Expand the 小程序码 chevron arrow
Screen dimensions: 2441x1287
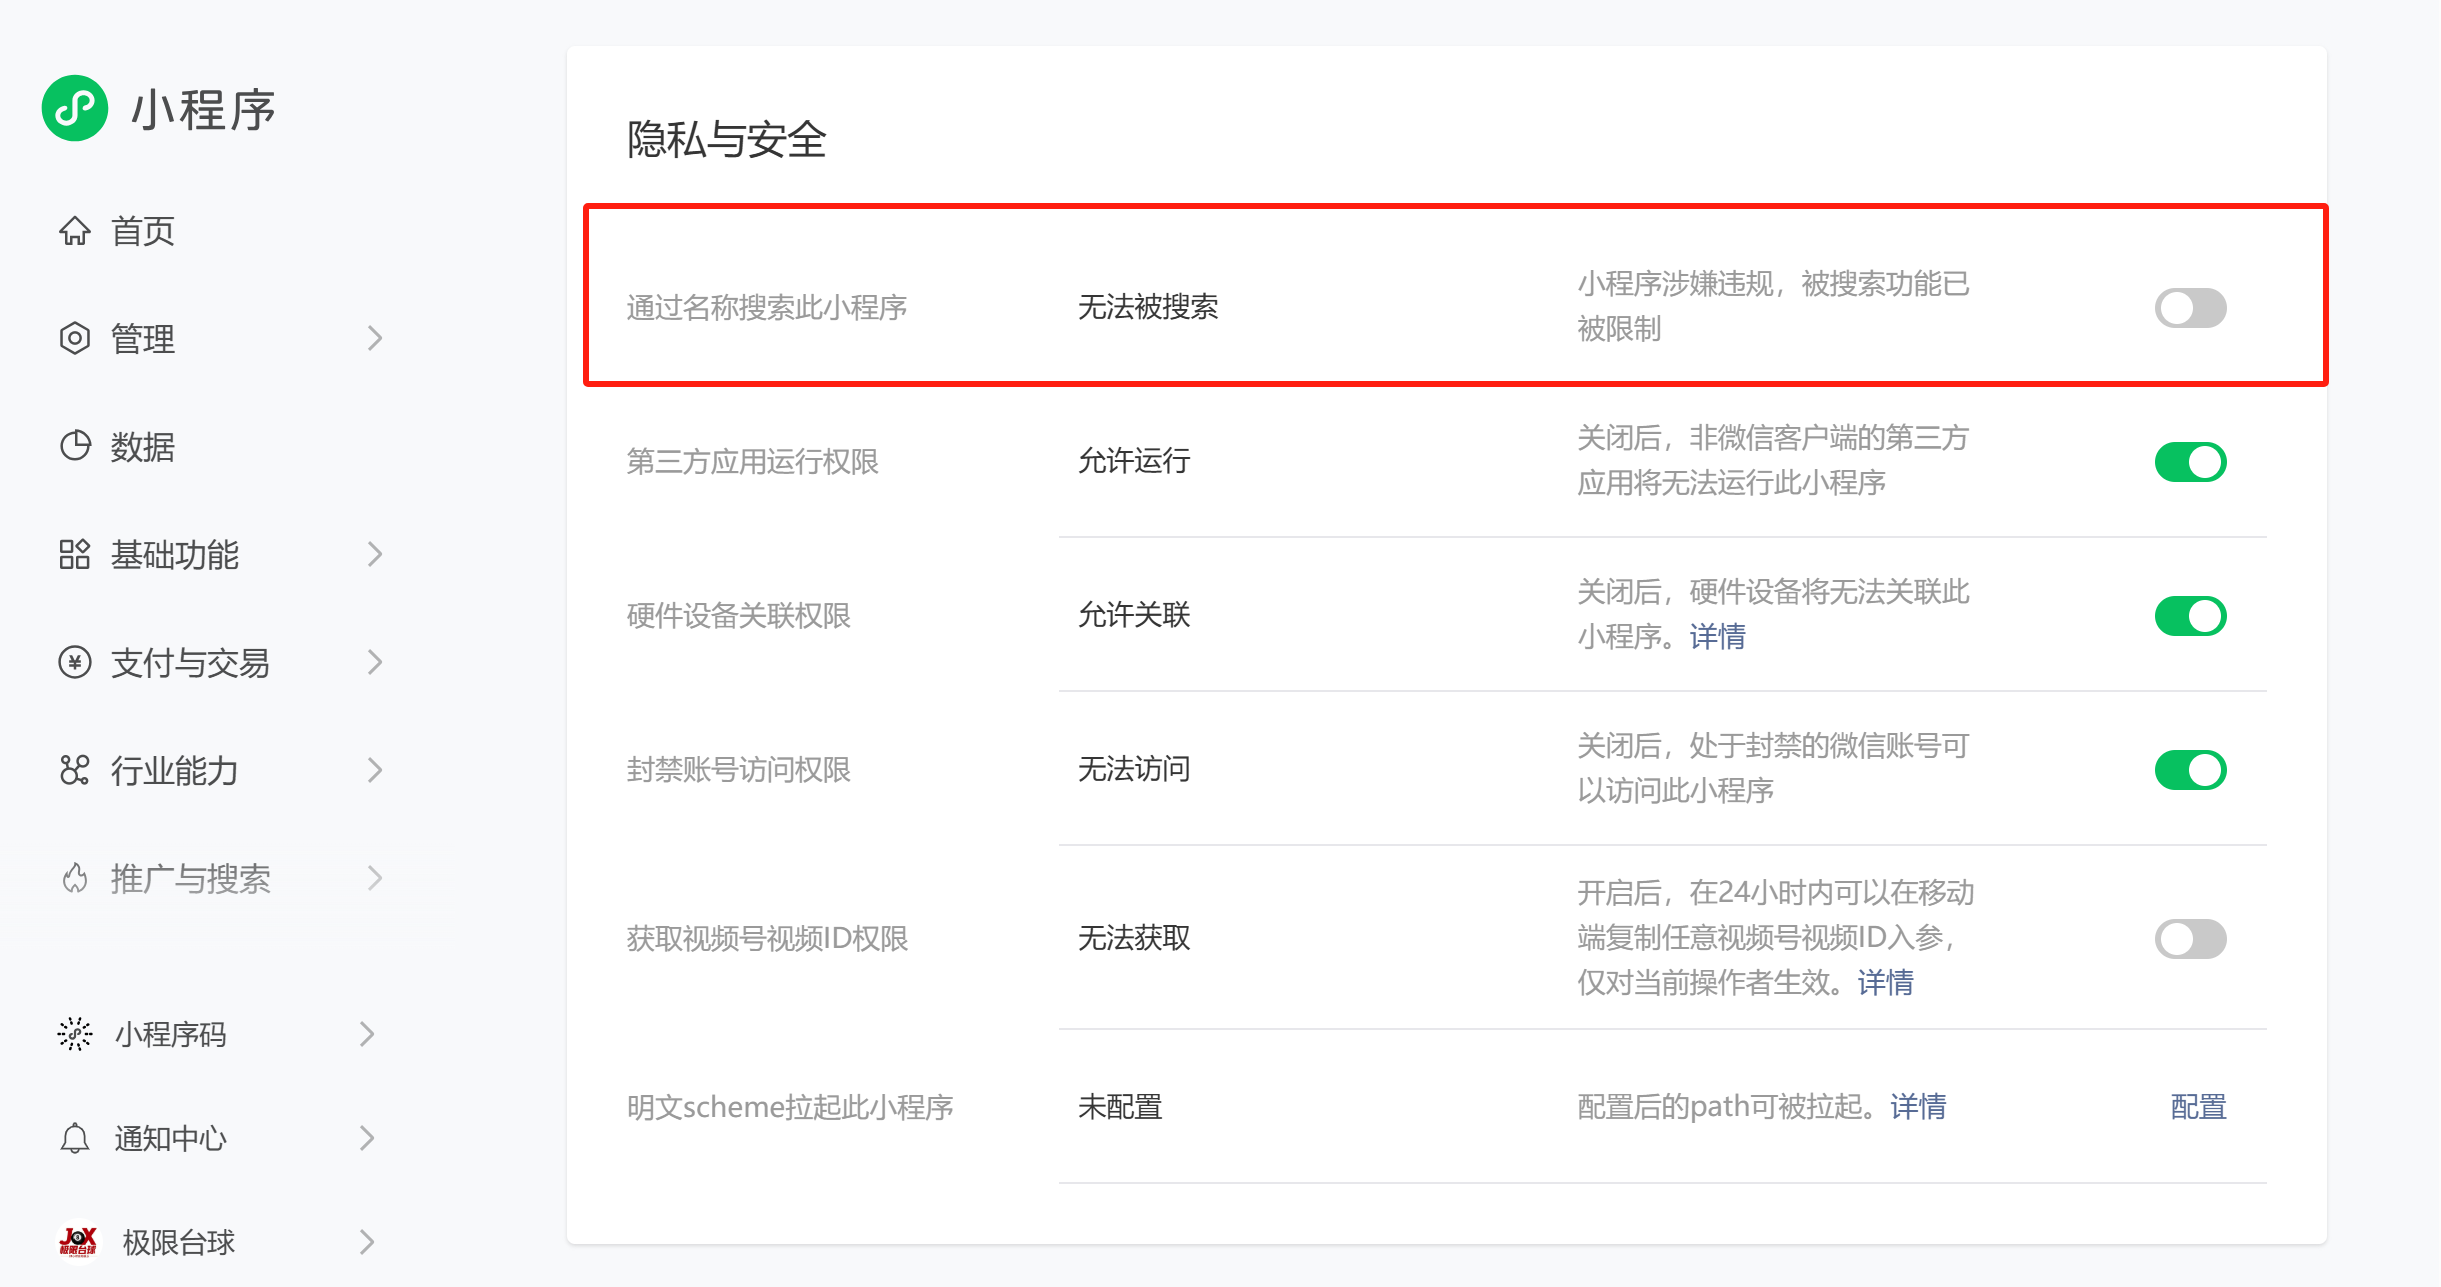[x=367, y=1034]
